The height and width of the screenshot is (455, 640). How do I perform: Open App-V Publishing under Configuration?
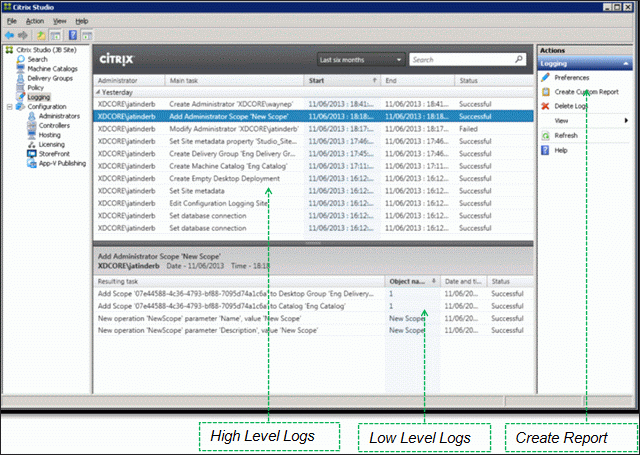coord(62,163)
